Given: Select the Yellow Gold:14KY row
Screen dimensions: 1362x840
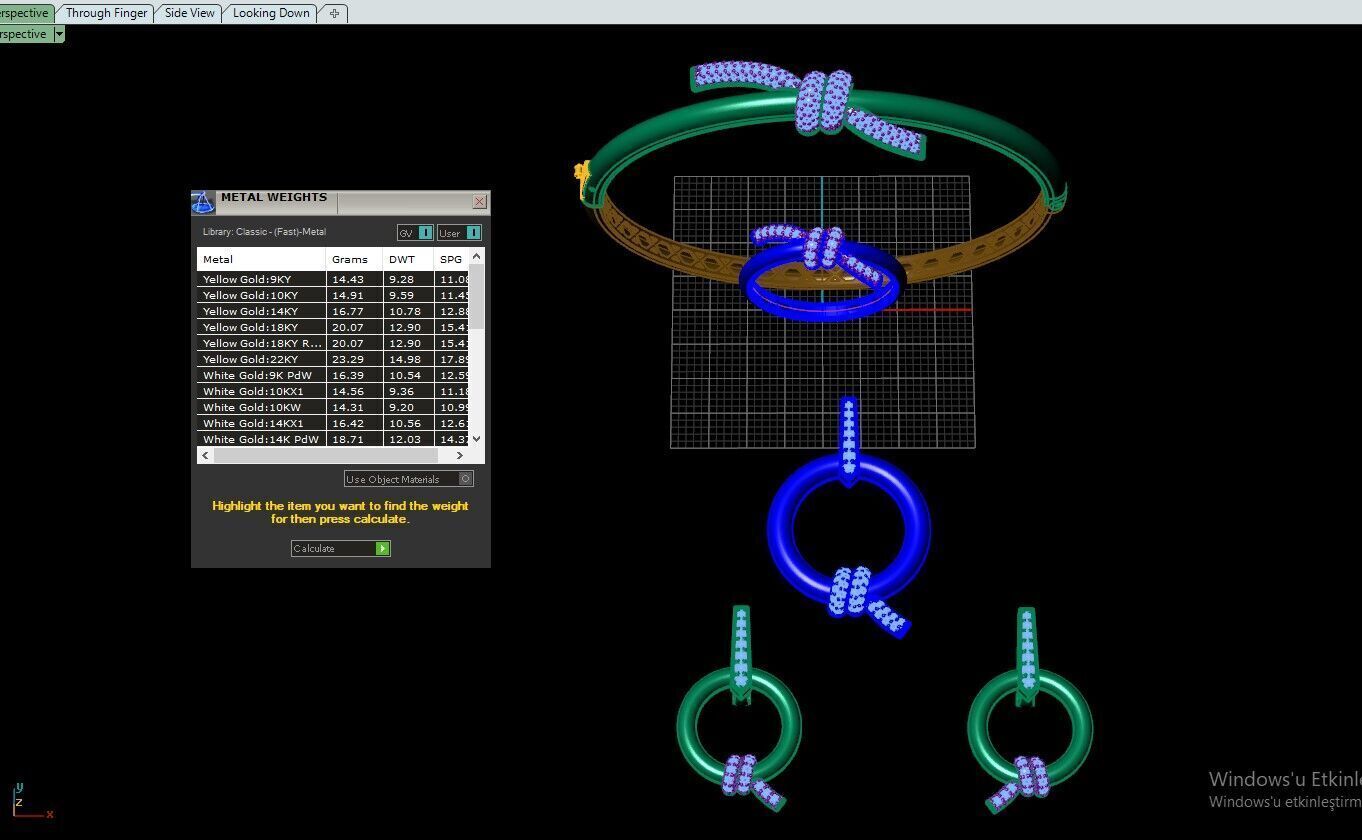Looking at the screenshot, I should click(333, 311).
